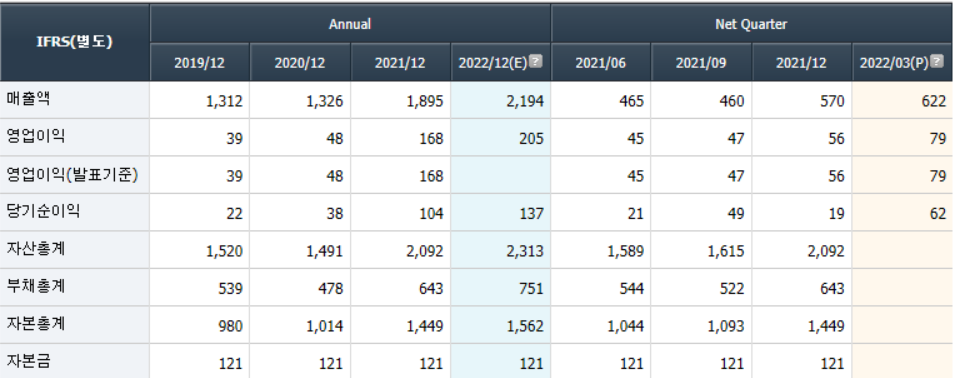Click the 당기순이익 estimate value 137
The height and width of the screenshot is (378, 953).
coord(532,213)
